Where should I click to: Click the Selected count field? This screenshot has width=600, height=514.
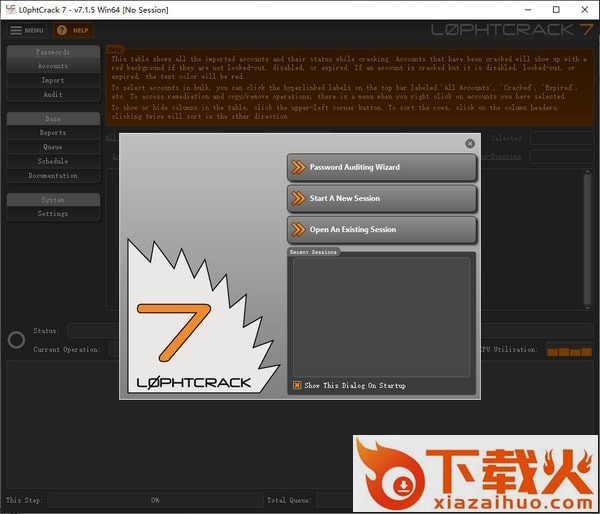pos(561,138)
